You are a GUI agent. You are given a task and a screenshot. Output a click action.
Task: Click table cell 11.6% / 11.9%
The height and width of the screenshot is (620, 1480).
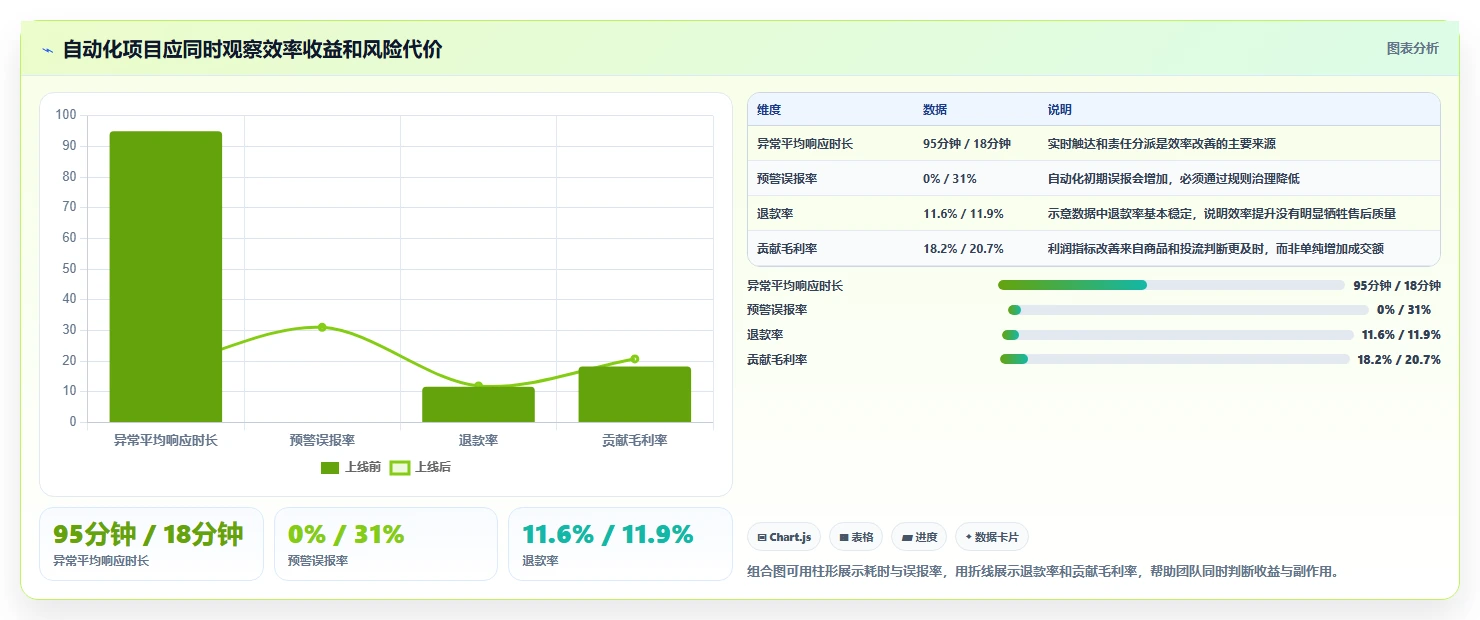(x=963, y=214)
